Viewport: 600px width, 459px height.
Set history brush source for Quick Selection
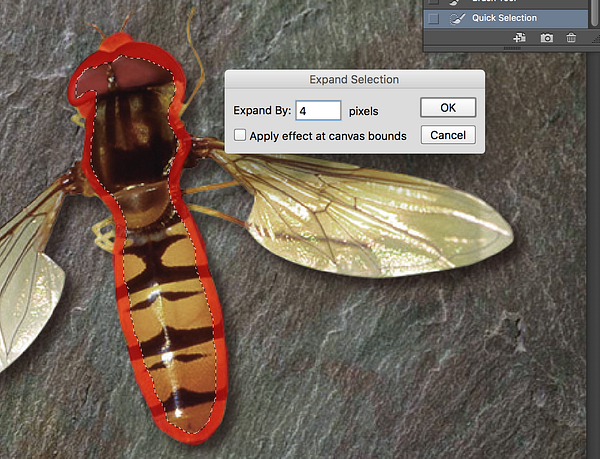click(x=433, y=18)
